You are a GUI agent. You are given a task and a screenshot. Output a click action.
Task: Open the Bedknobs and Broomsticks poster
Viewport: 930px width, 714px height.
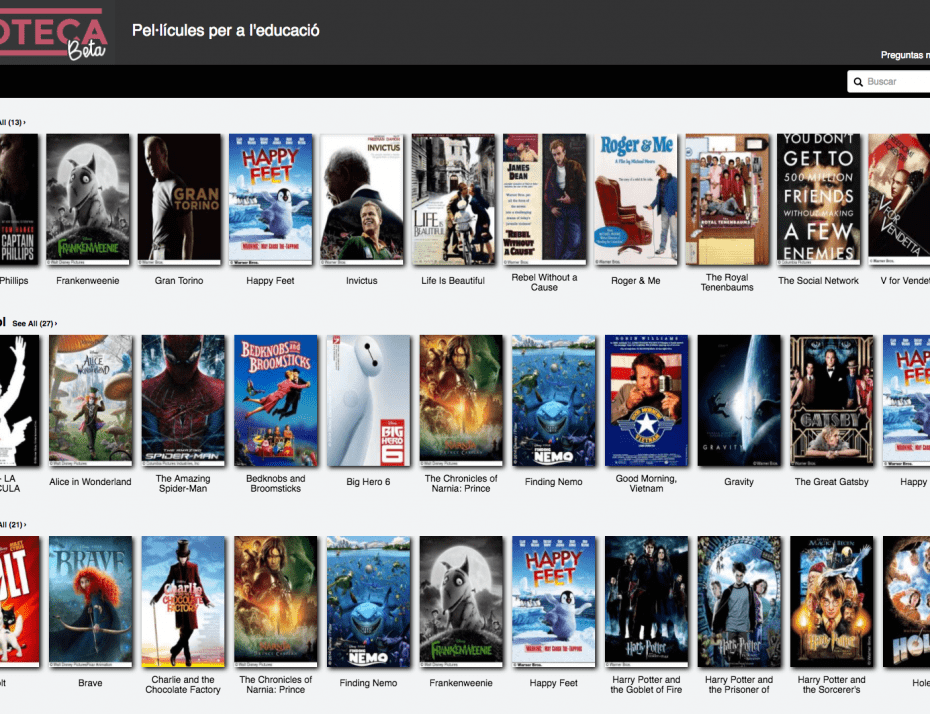click(x=276, y=400)
